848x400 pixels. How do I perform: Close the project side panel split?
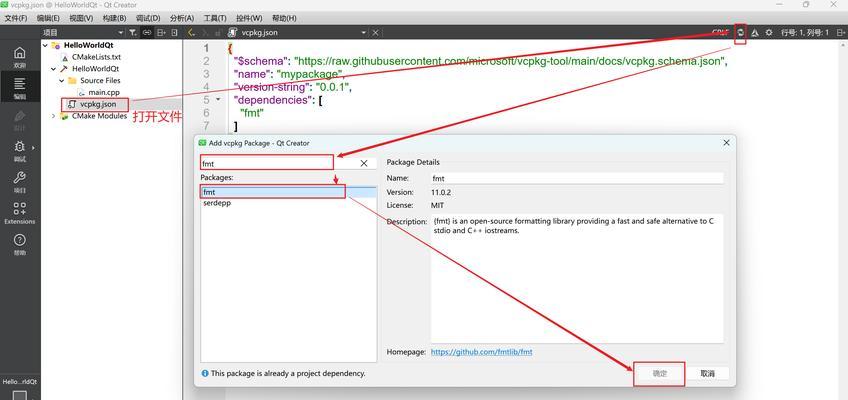pyautogui.click(x=174, y=32)
